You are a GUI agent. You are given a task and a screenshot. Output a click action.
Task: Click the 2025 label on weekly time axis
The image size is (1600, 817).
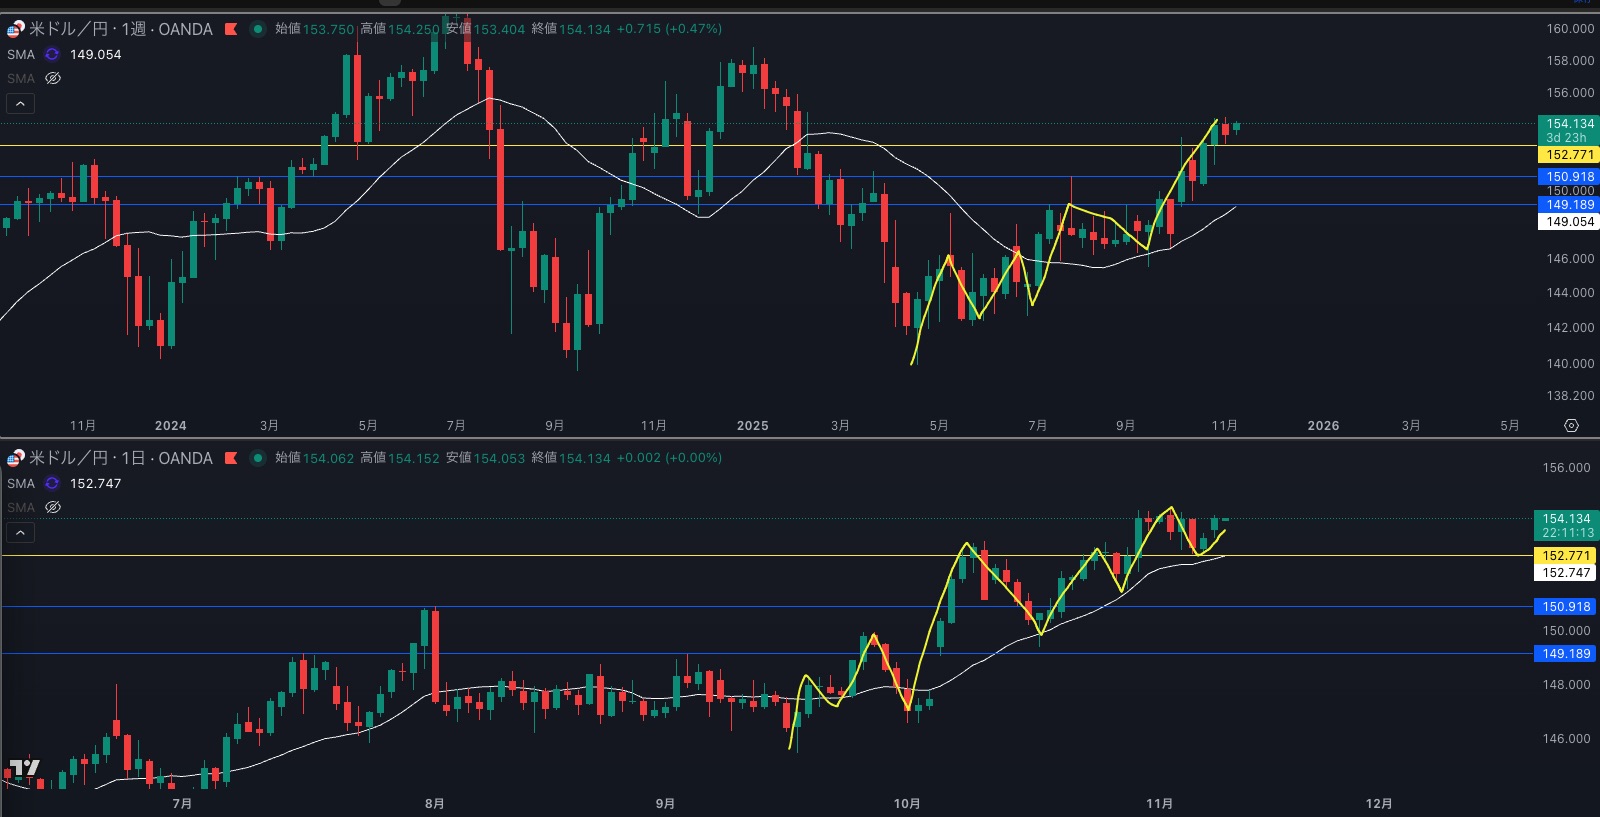(752, 426)
